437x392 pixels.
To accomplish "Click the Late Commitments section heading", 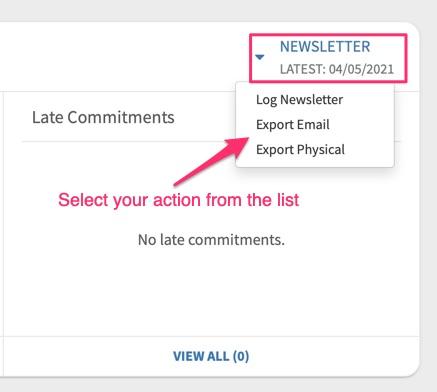I will [103, 117].
